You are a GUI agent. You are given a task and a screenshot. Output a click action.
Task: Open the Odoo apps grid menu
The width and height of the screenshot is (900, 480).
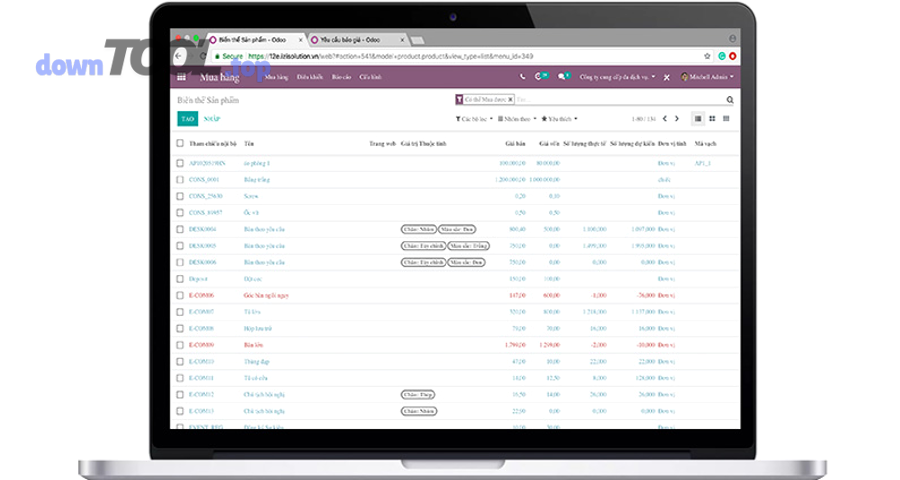click(x=181, y=76)
